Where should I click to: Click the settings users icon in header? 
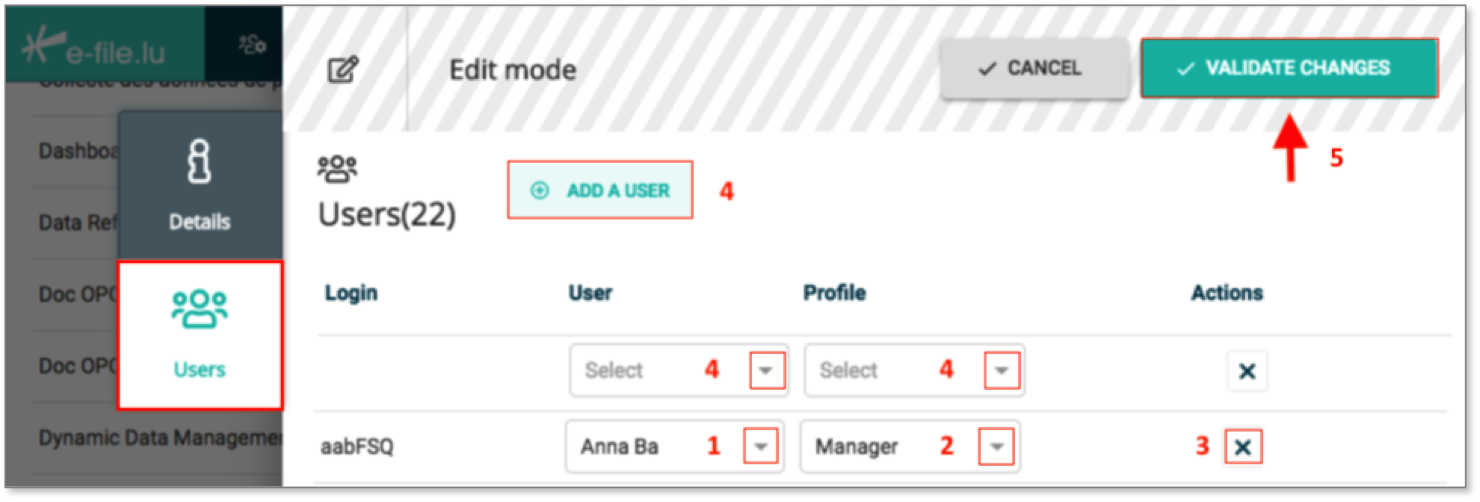(251, 44)
